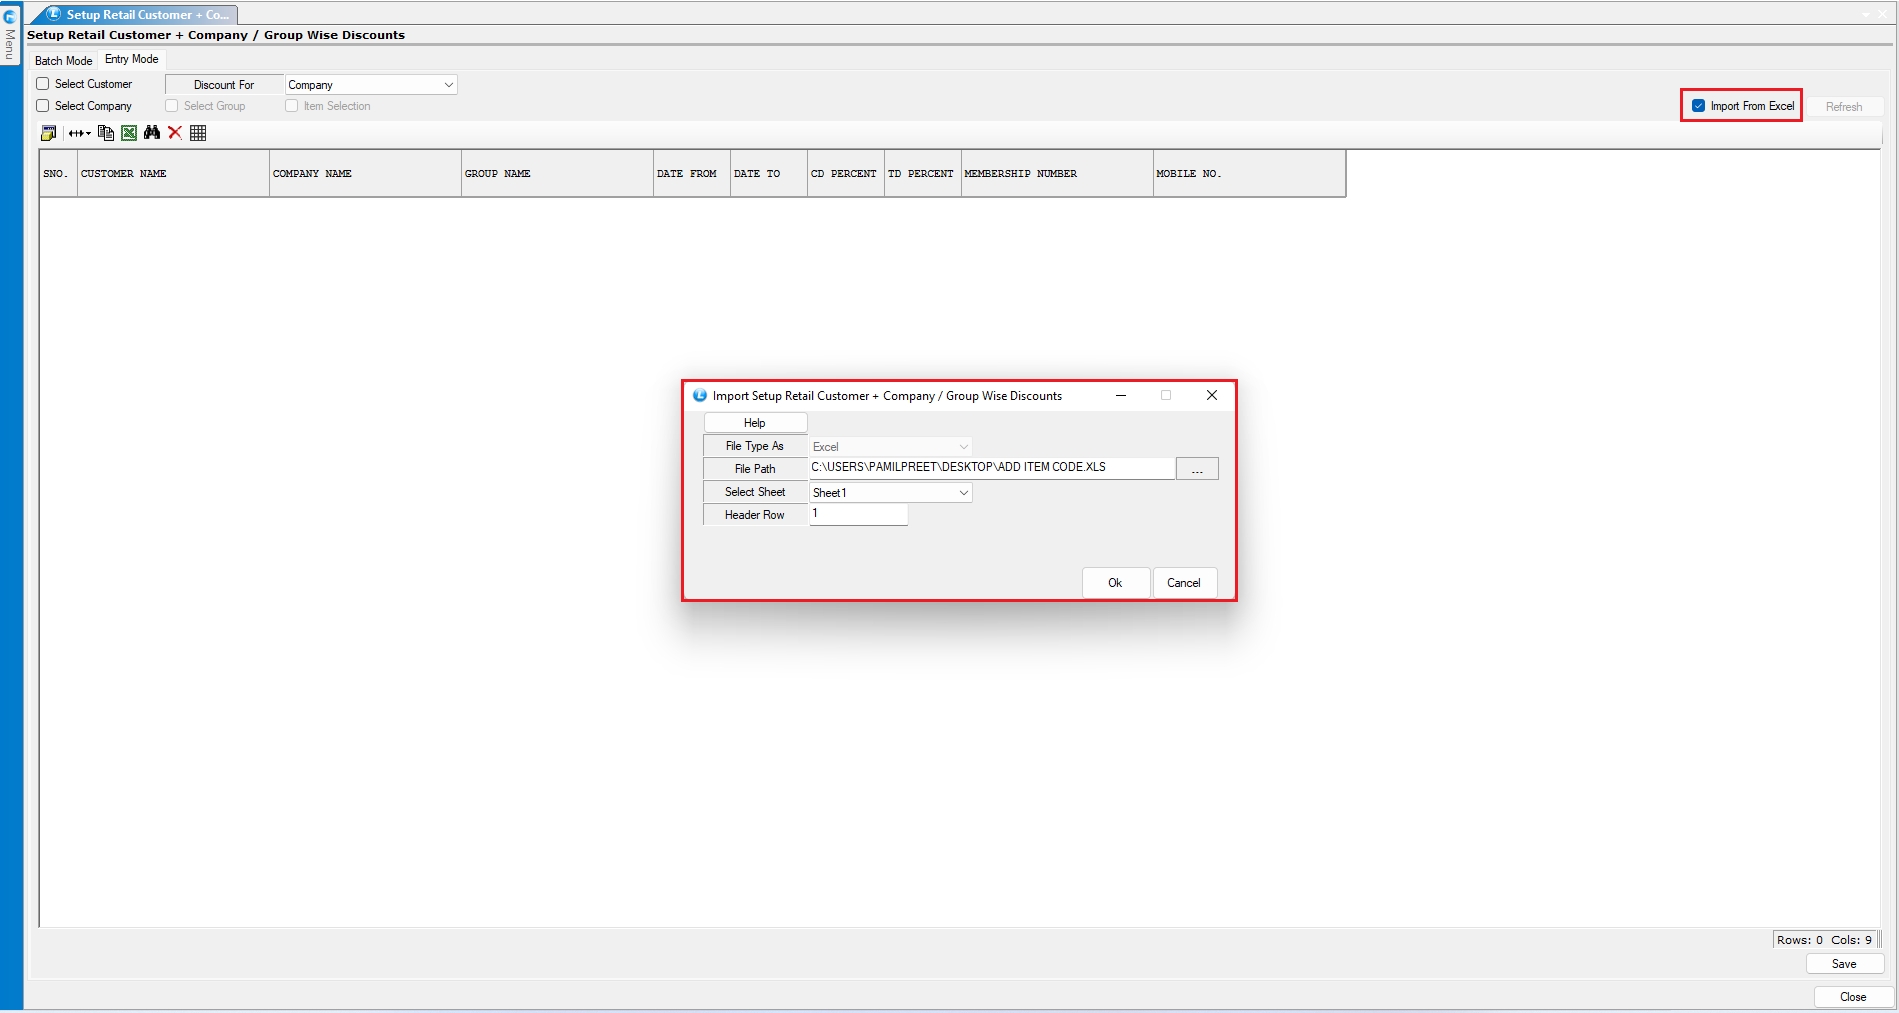Viewport: 1899px width, 1013px height.
Task: Click the binoculars find icon
Action: pyautogui.click(x=152, y=133)
